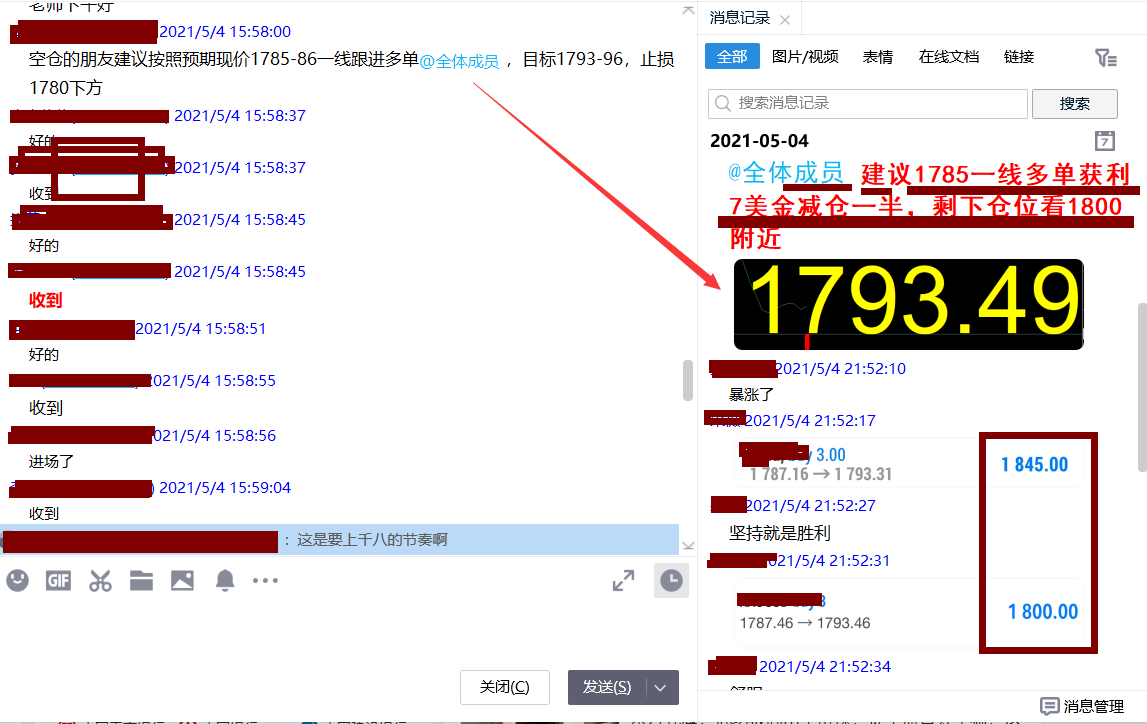Click the @全体成员 mention in chat
The width and height of the screenshot is (1147, 724).
click(x=459, y=61)
